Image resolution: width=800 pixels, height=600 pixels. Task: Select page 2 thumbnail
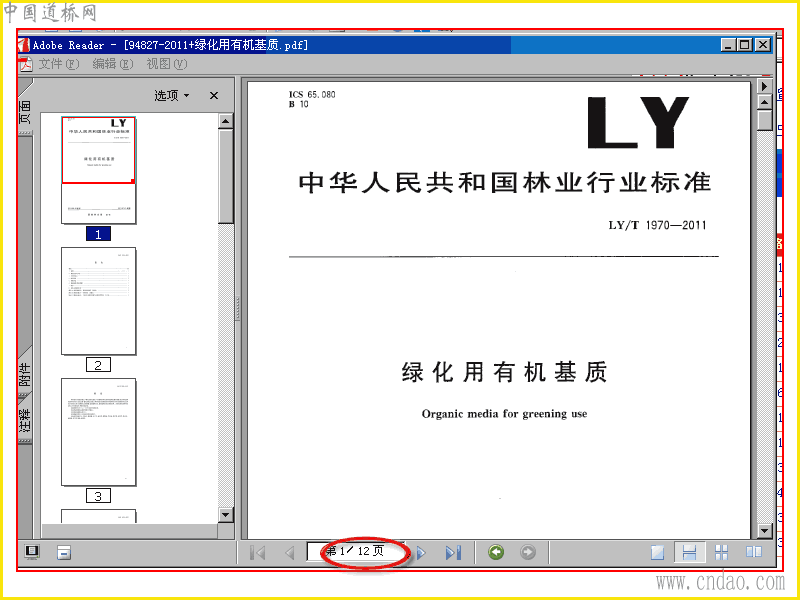click(x=98, y=301)
